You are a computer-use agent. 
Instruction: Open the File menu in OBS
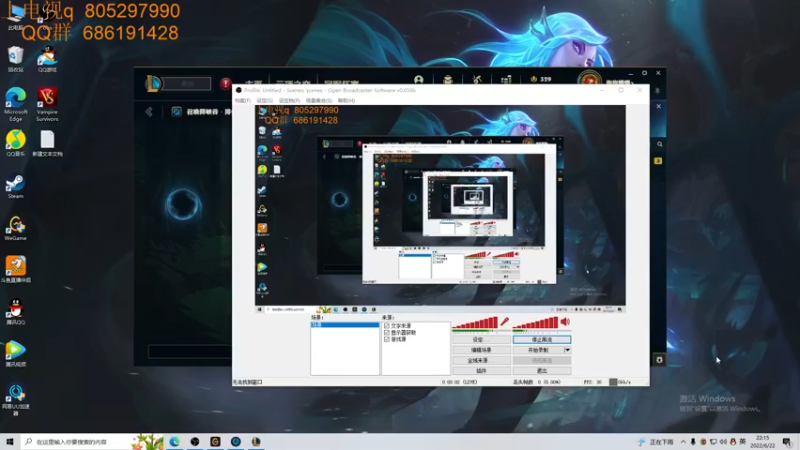point(243,101)
